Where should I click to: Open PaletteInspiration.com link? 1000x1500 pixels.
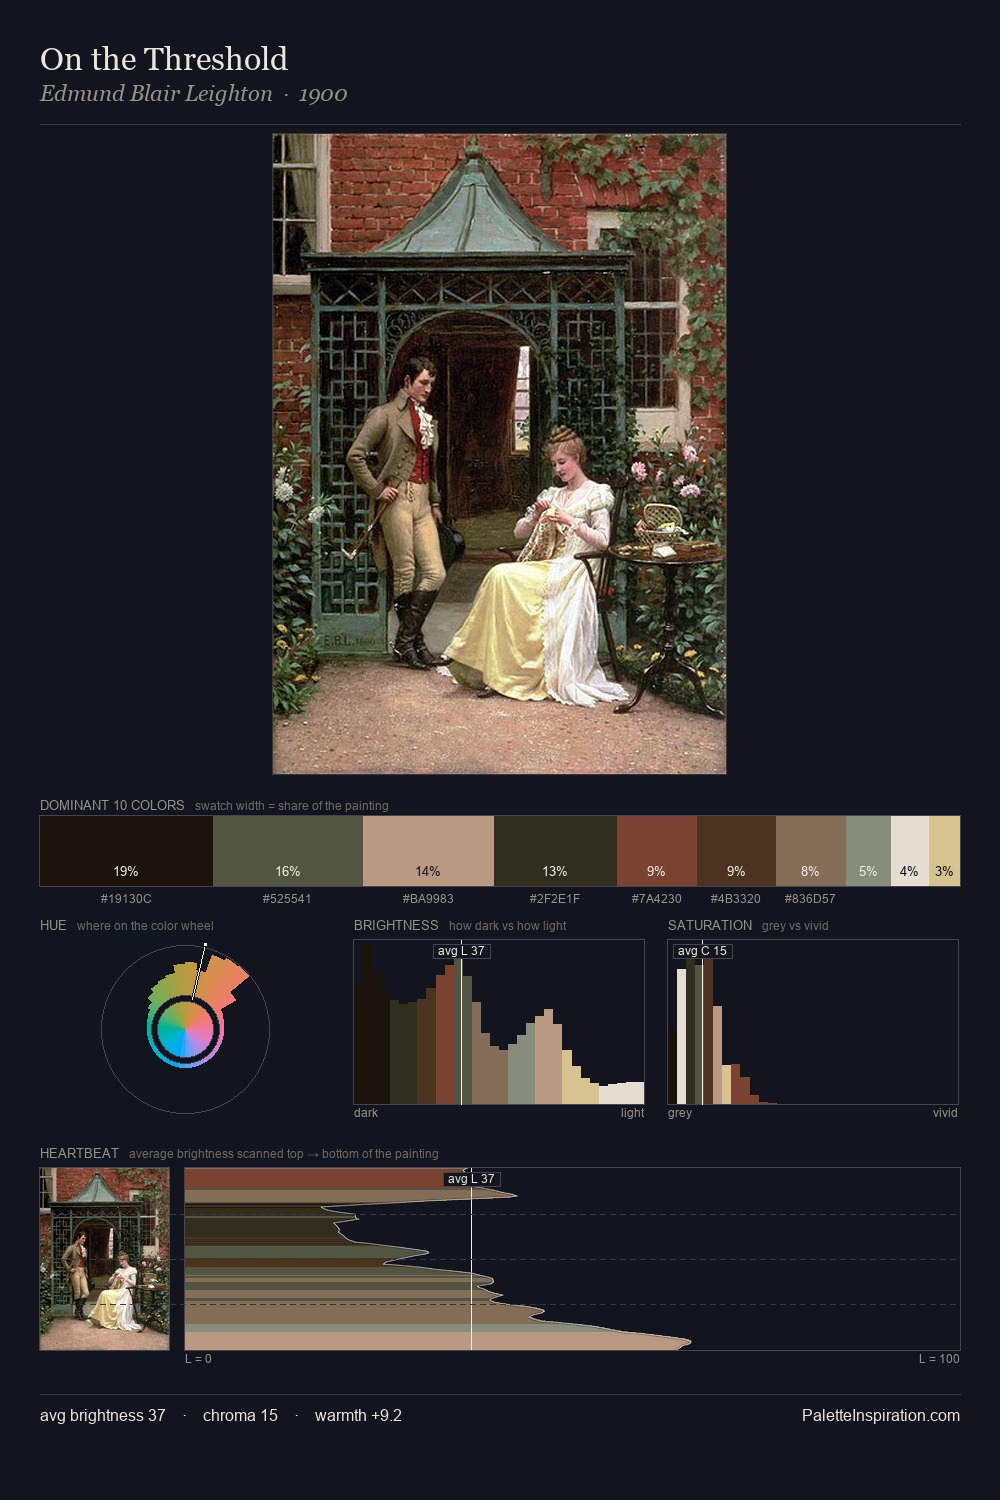[x=881, y=1415]
